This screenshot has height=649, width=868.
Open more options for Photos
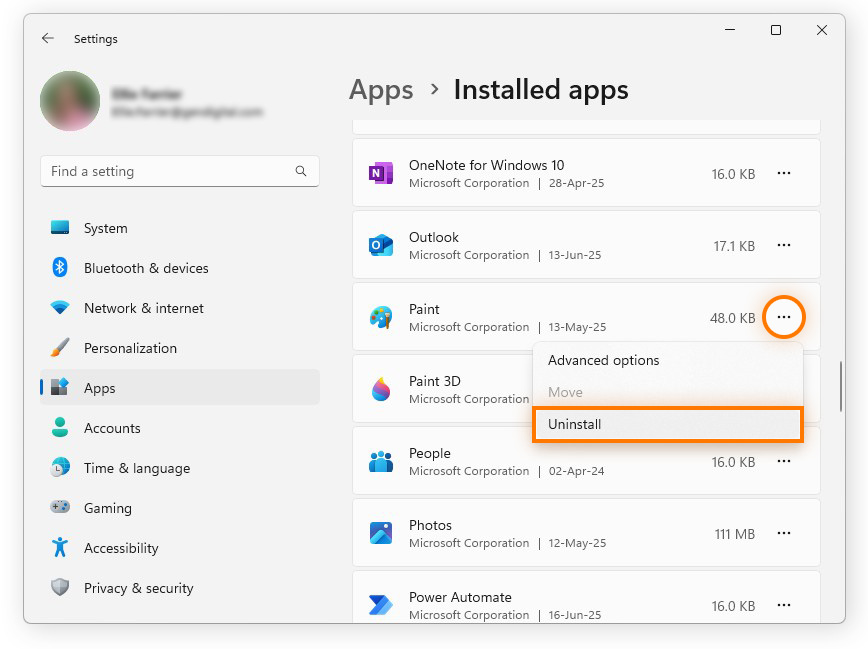tap(783, 533)
